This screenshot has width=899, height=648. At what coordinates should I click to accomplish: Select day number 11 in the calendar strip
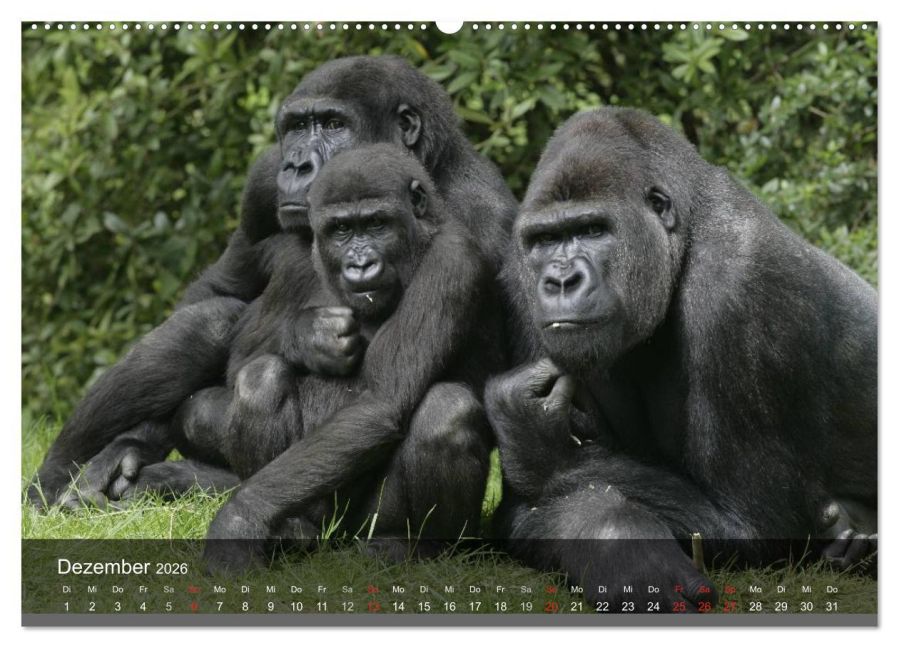(322, 606)
